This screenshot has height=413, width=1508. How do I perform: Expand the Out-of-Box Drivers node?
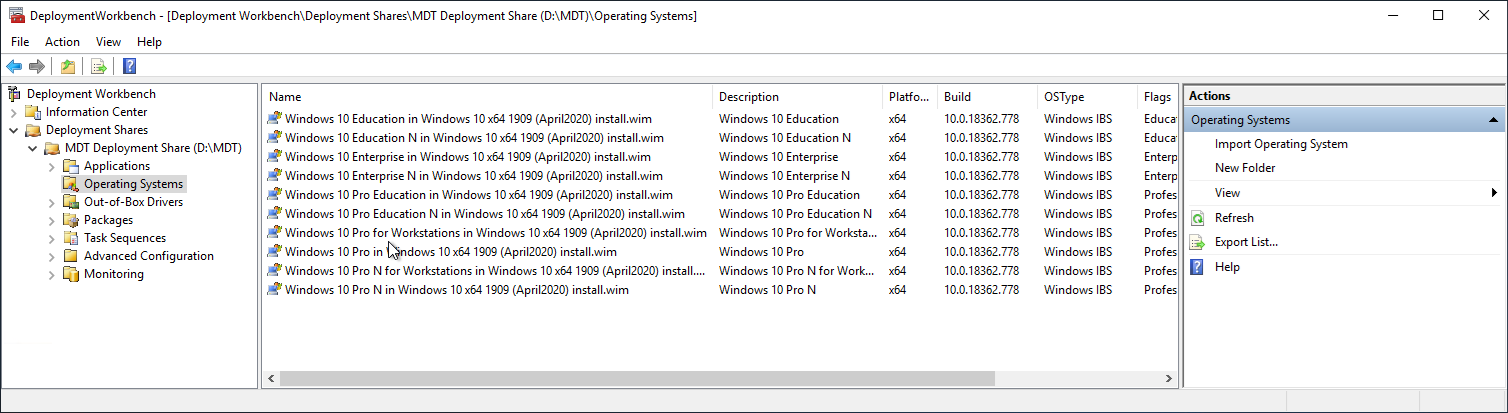[52, 202]
